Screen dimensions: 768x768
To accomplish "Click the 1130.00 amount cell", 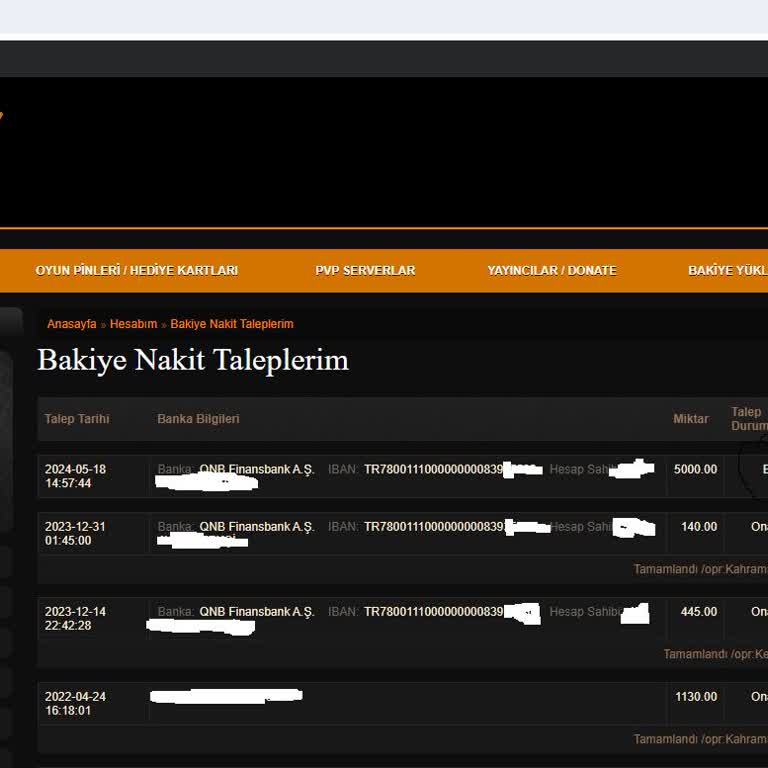I will tap(696, 696).
